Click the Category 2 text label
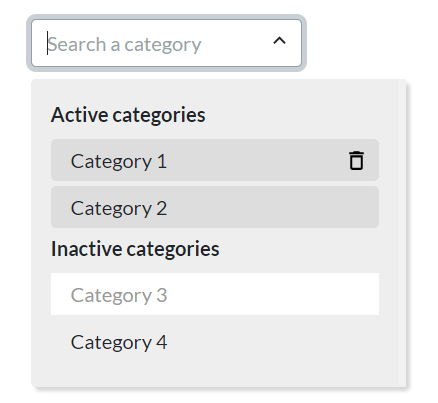Screen dimensions: 438x403 [x=119, y=209]
